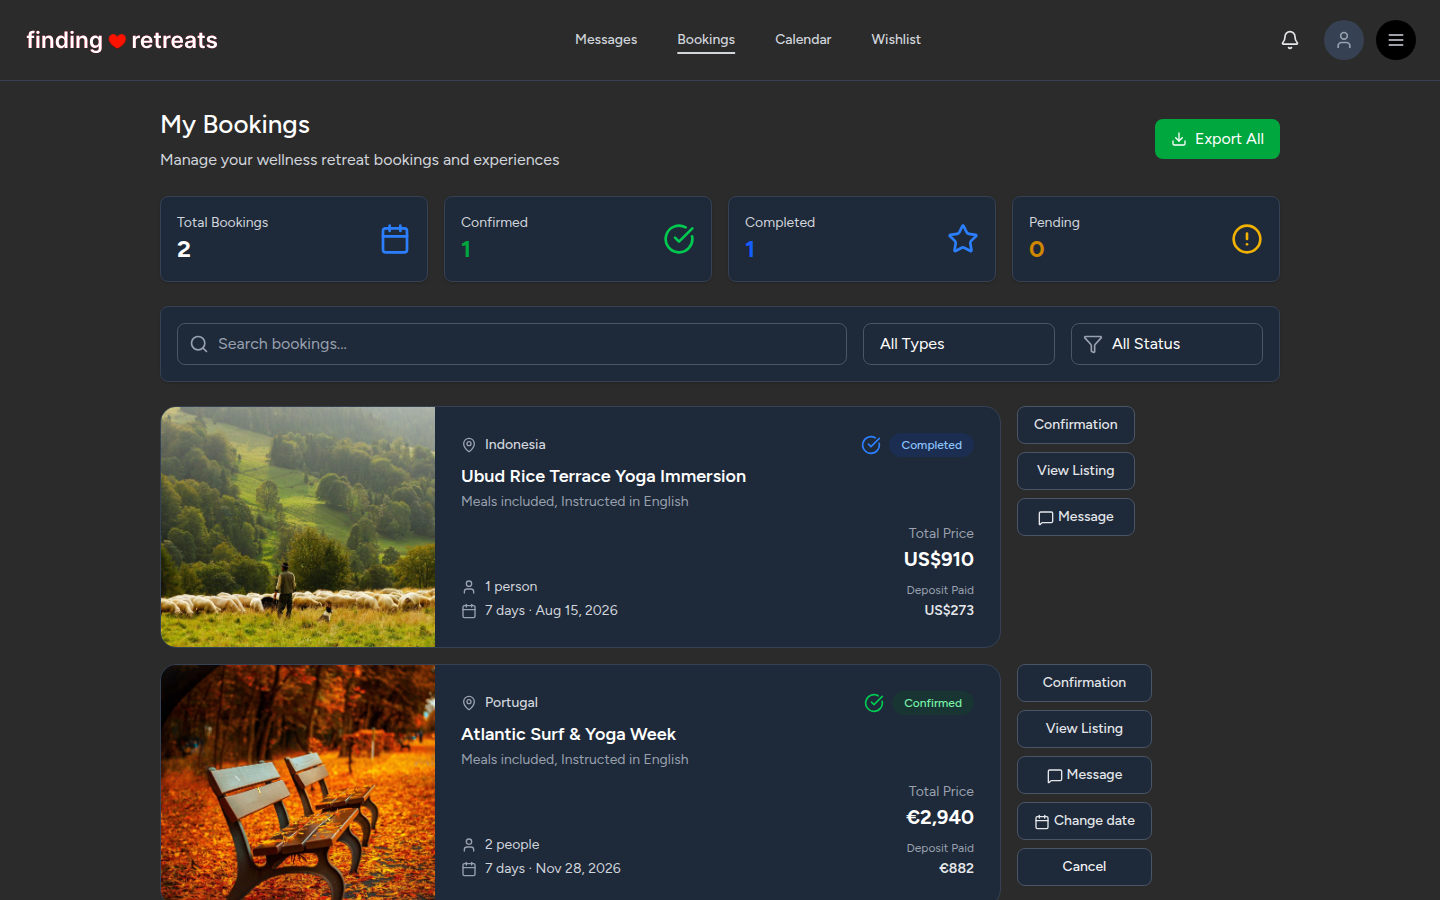Message the Atlantic Surf & Yoga host
Viewport: 1440px width, 900px height.
pyautogui.click(x=1084, y=775)
